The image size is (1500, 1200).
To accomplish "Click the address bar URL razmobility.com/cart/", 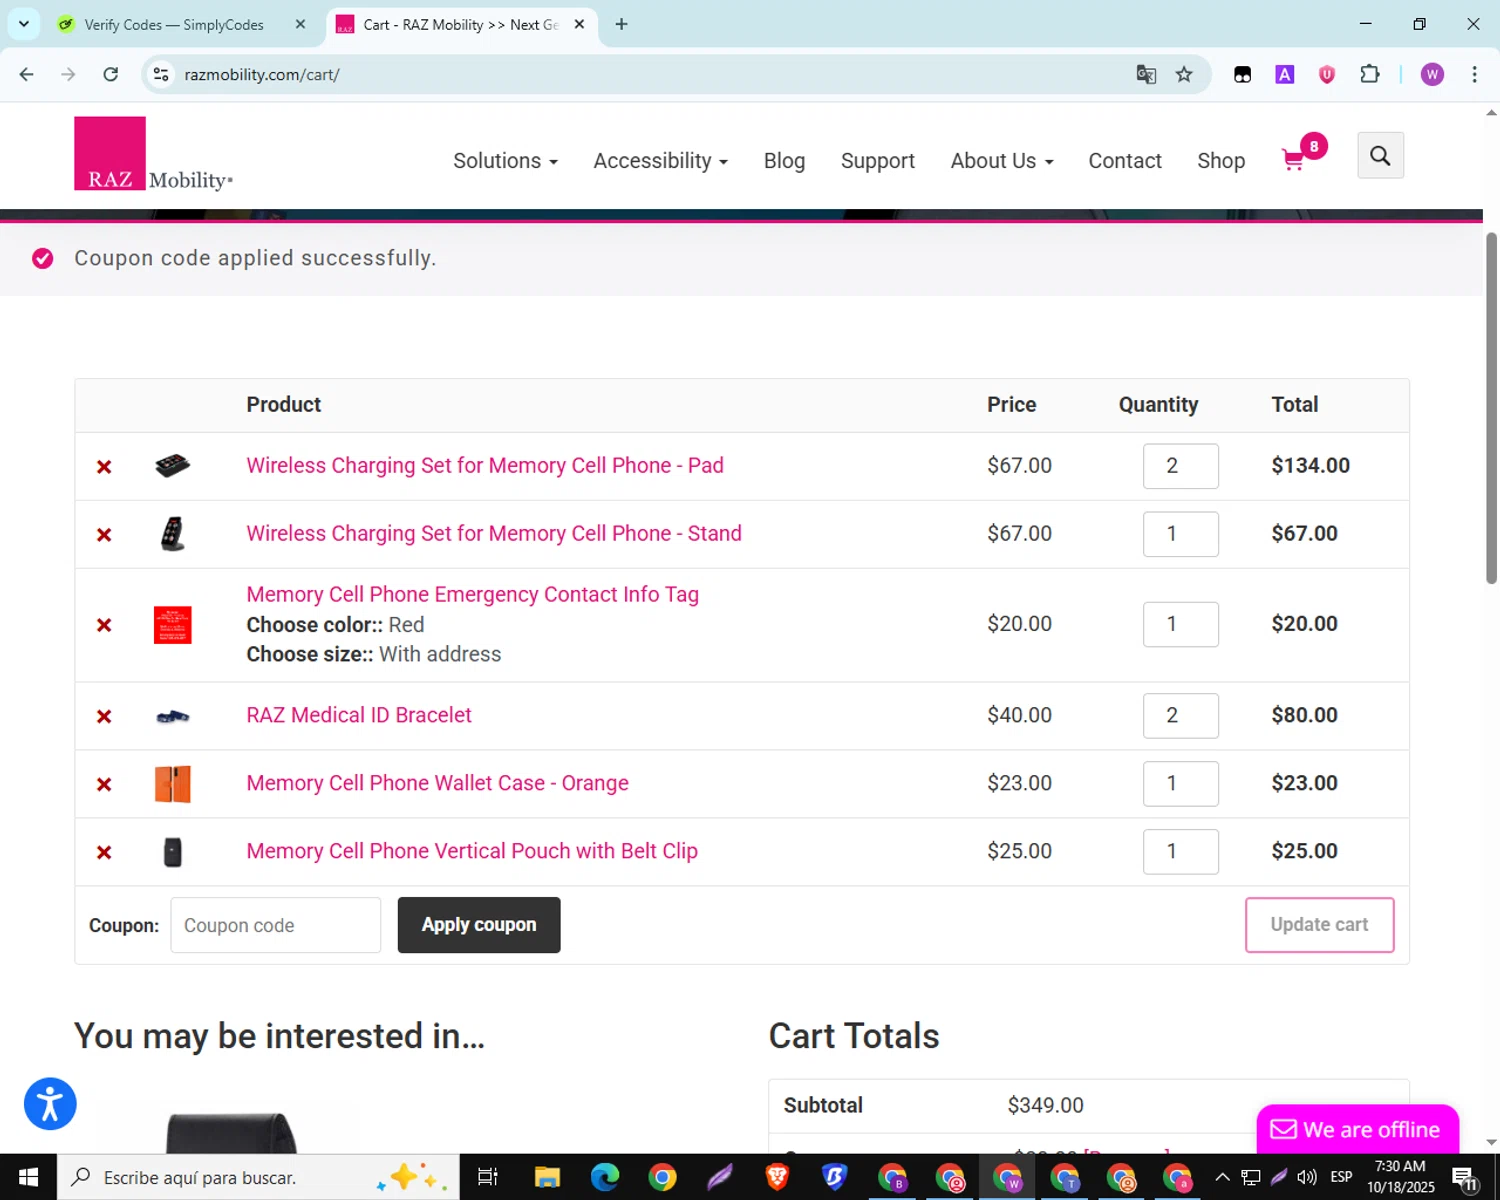I will [x=262, y=75].
